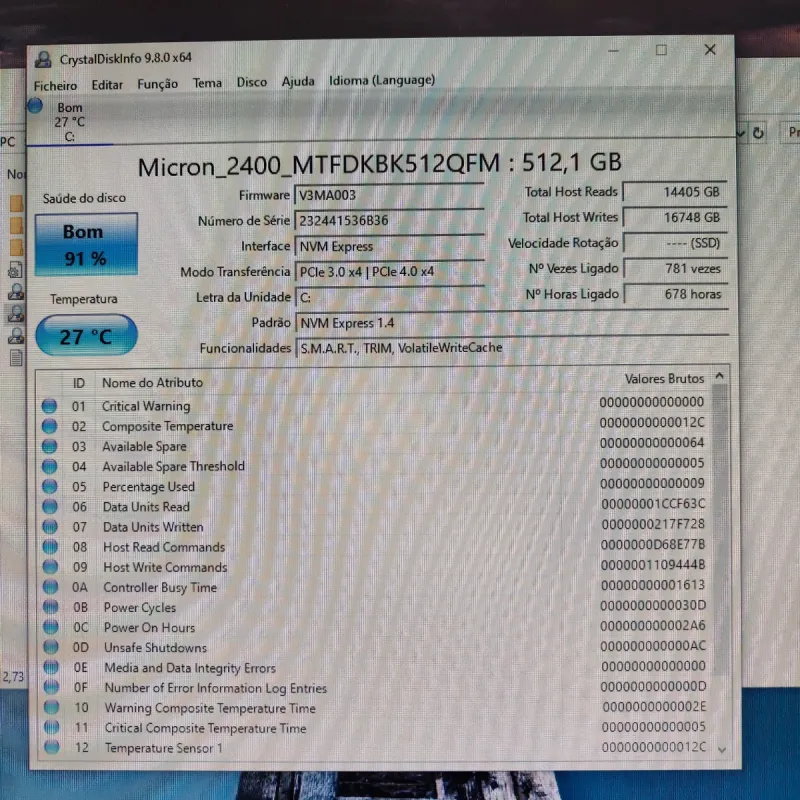
Task: Click Nº Vezes Ligado value 781 vezes
Action: pyautogui.click(x=677, y=268)
